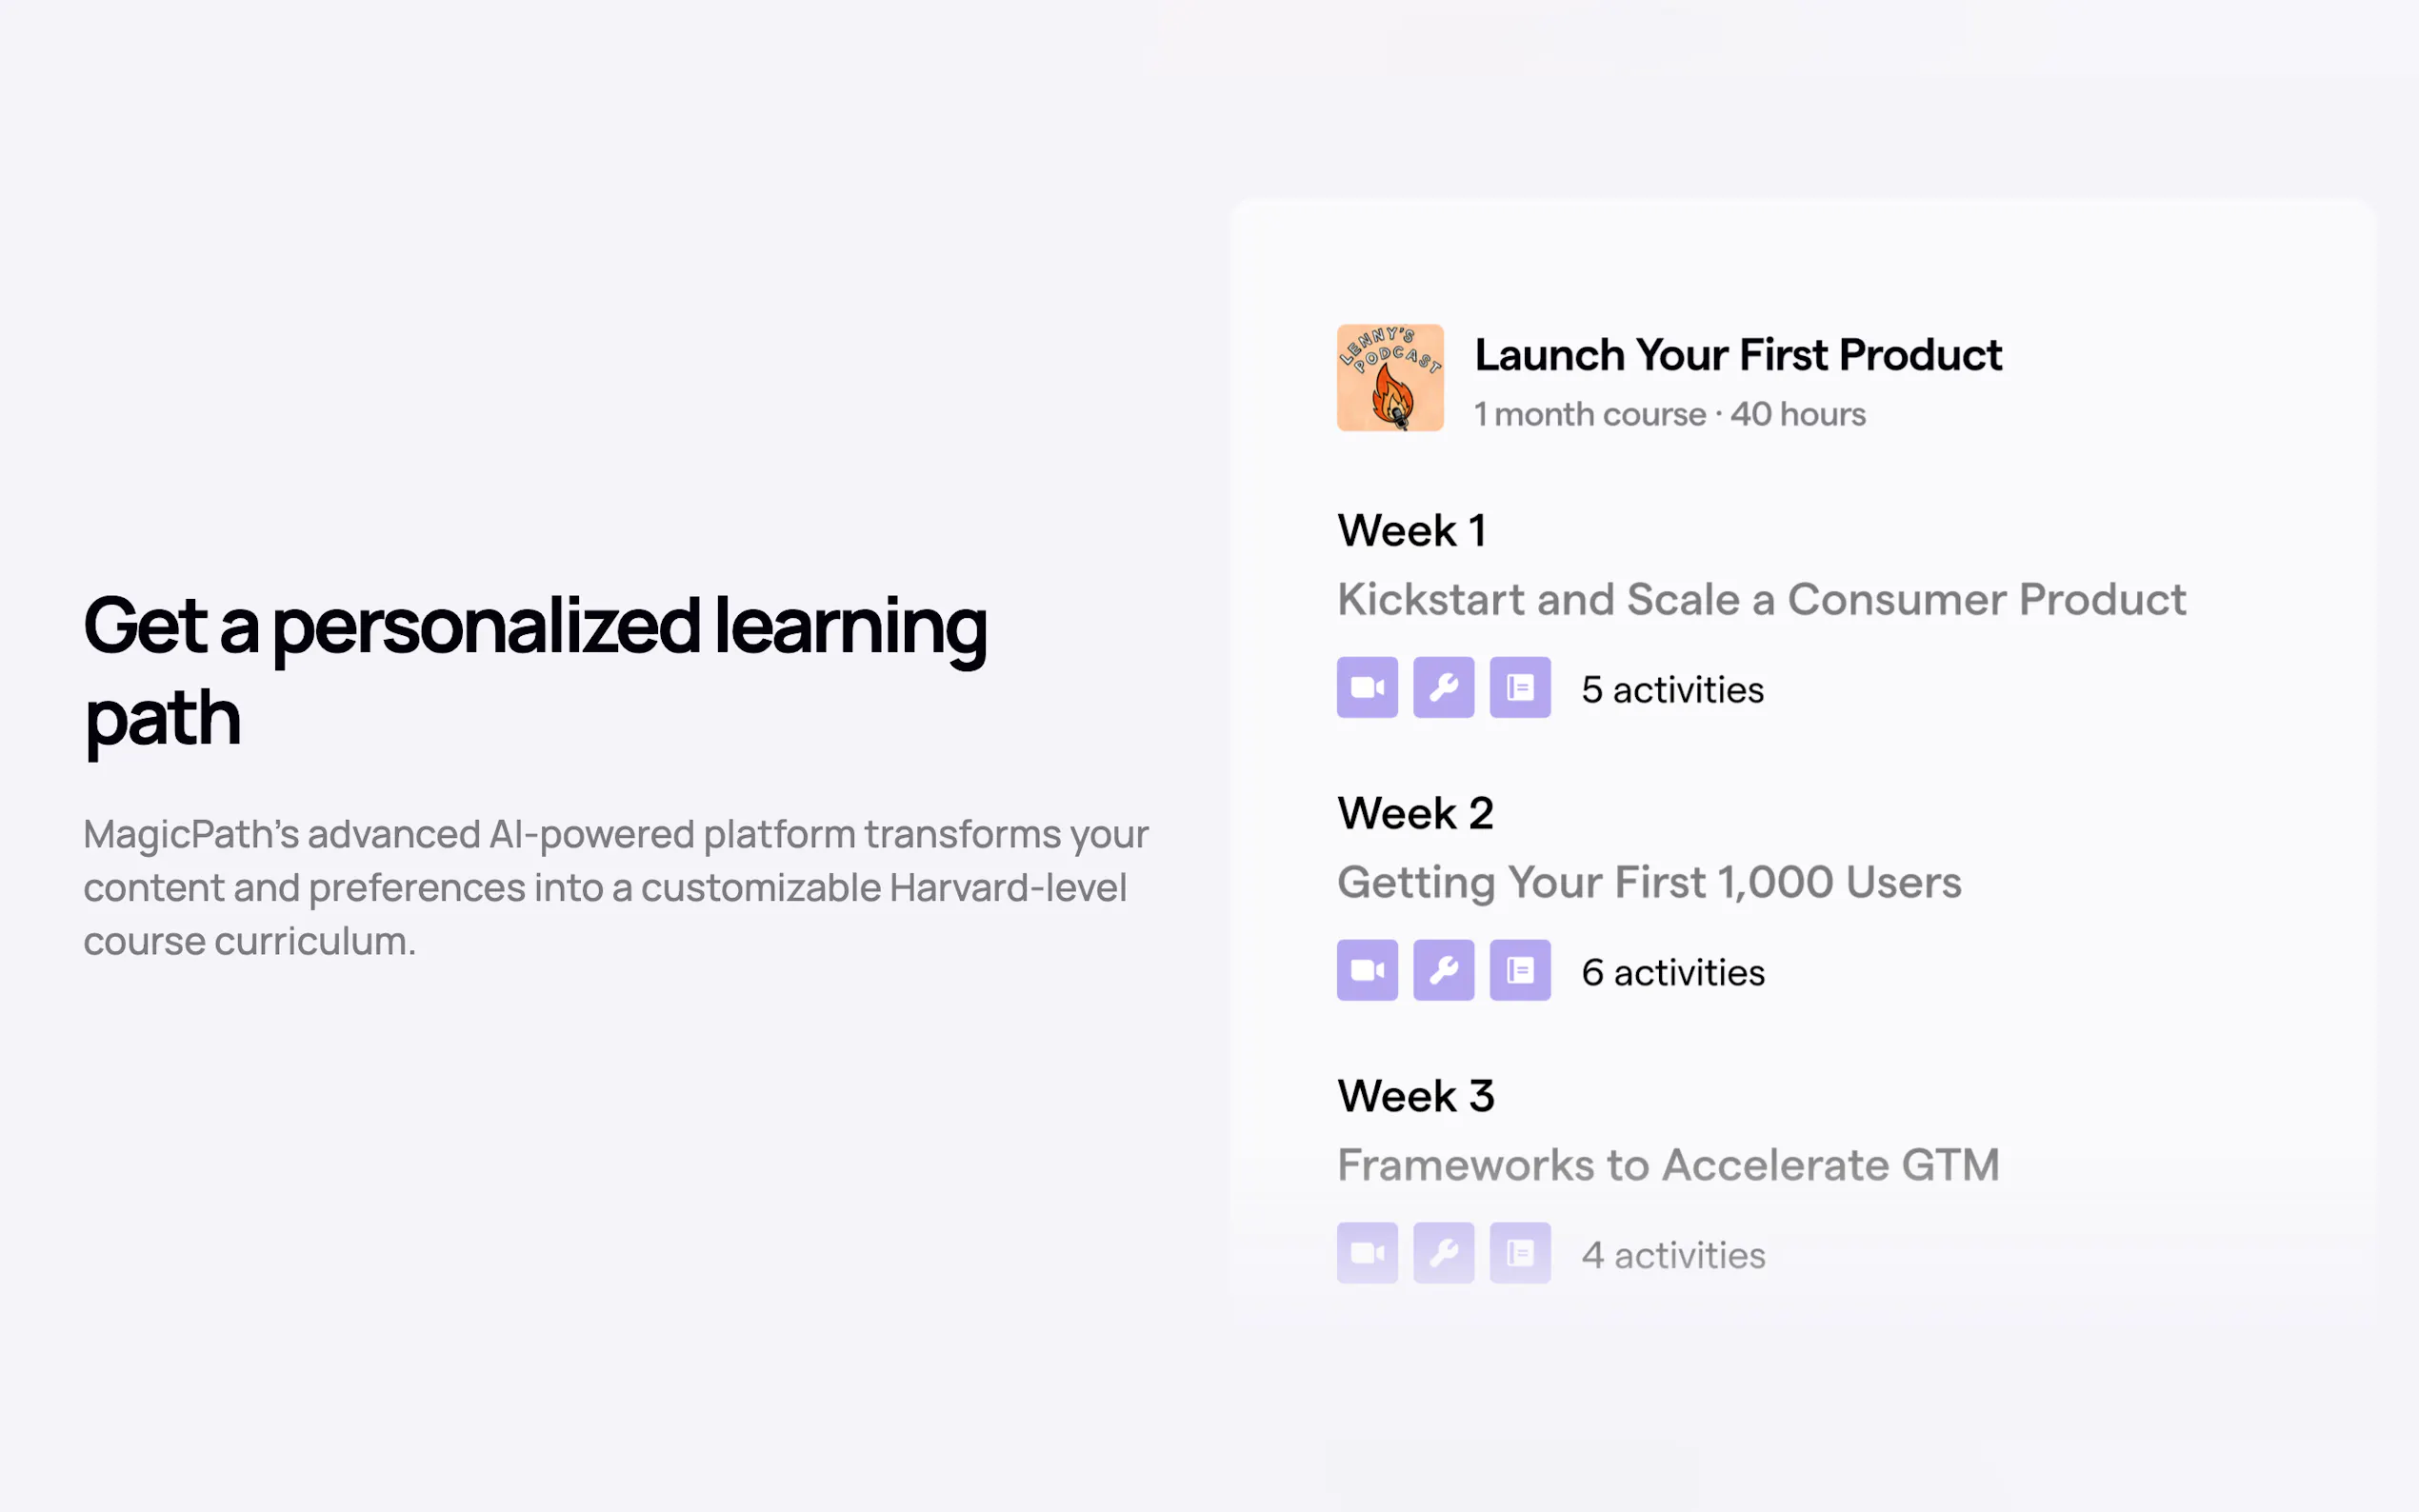Click the Week 1 wrench tool icon

[x=1443, y=688]
